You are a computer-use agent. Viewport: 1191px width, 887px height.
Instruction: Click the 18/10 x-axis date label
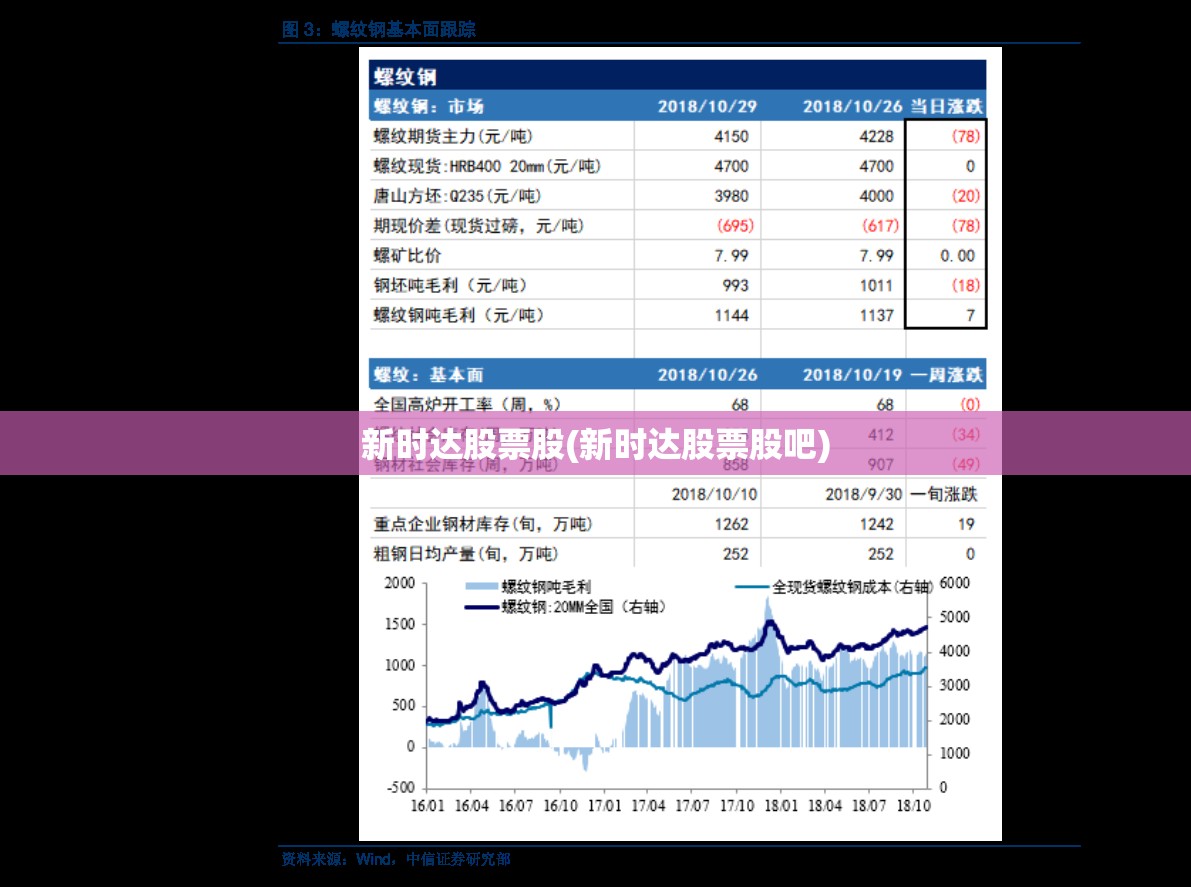point(913,806)
